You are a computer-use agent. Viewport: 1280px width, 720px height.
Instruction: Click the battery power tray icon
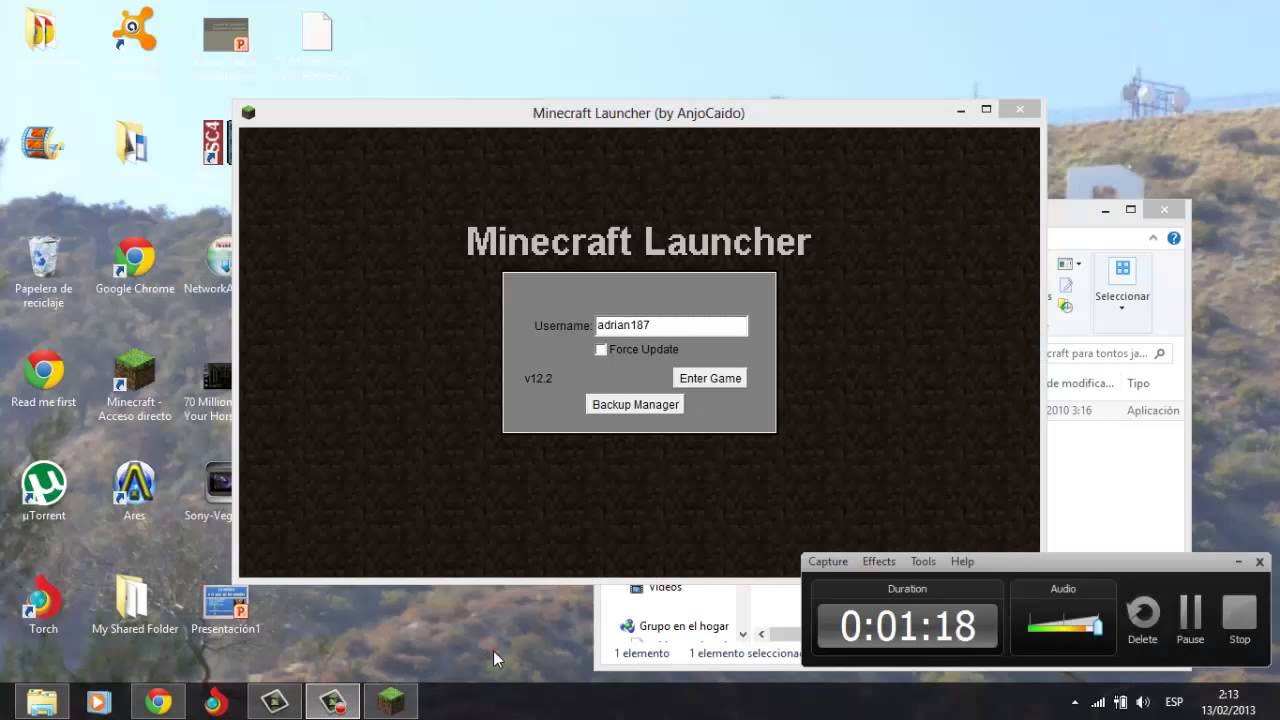[1121, 702]
